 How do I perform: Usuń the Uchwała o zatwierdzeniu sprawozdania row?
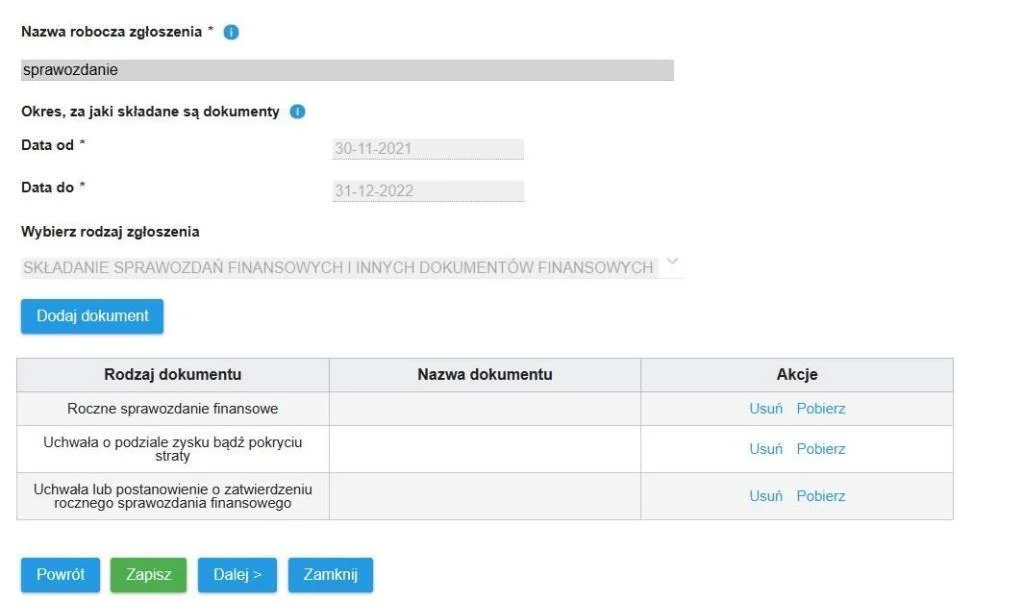point(765,496)
